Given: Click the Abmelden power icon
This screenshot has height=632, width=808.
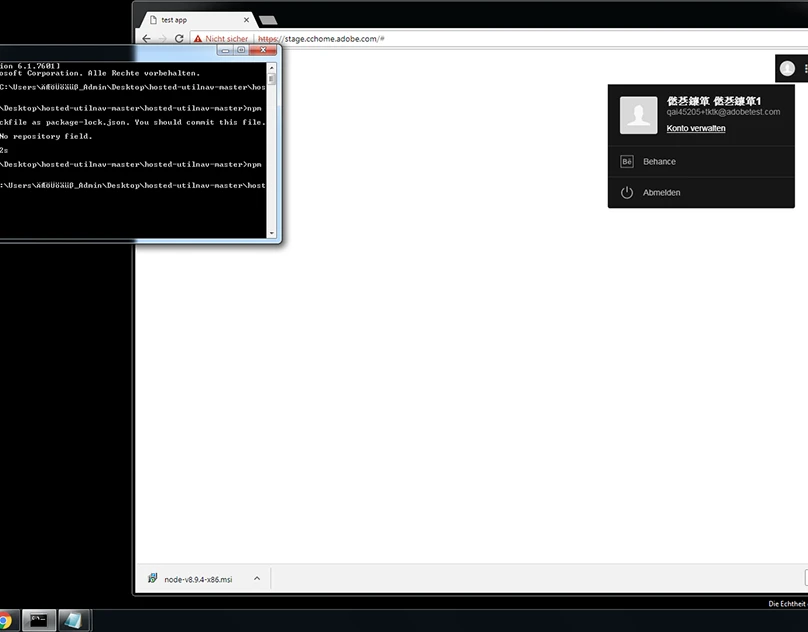Looking at the screenshot, I should pyautogui.click(x=627, y=192).
